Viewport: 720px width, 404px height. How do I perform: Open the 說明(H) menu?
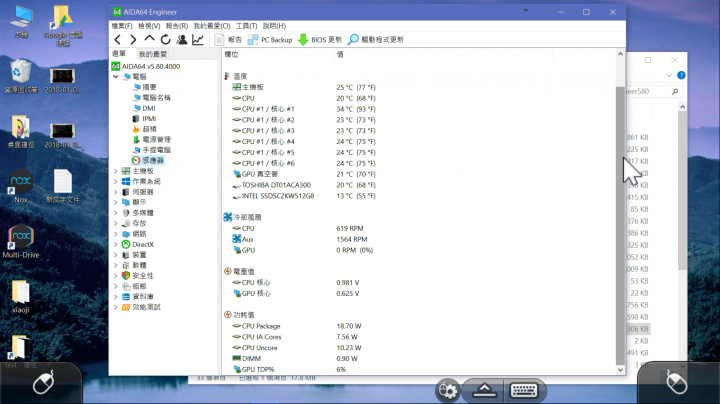(274, 26)
